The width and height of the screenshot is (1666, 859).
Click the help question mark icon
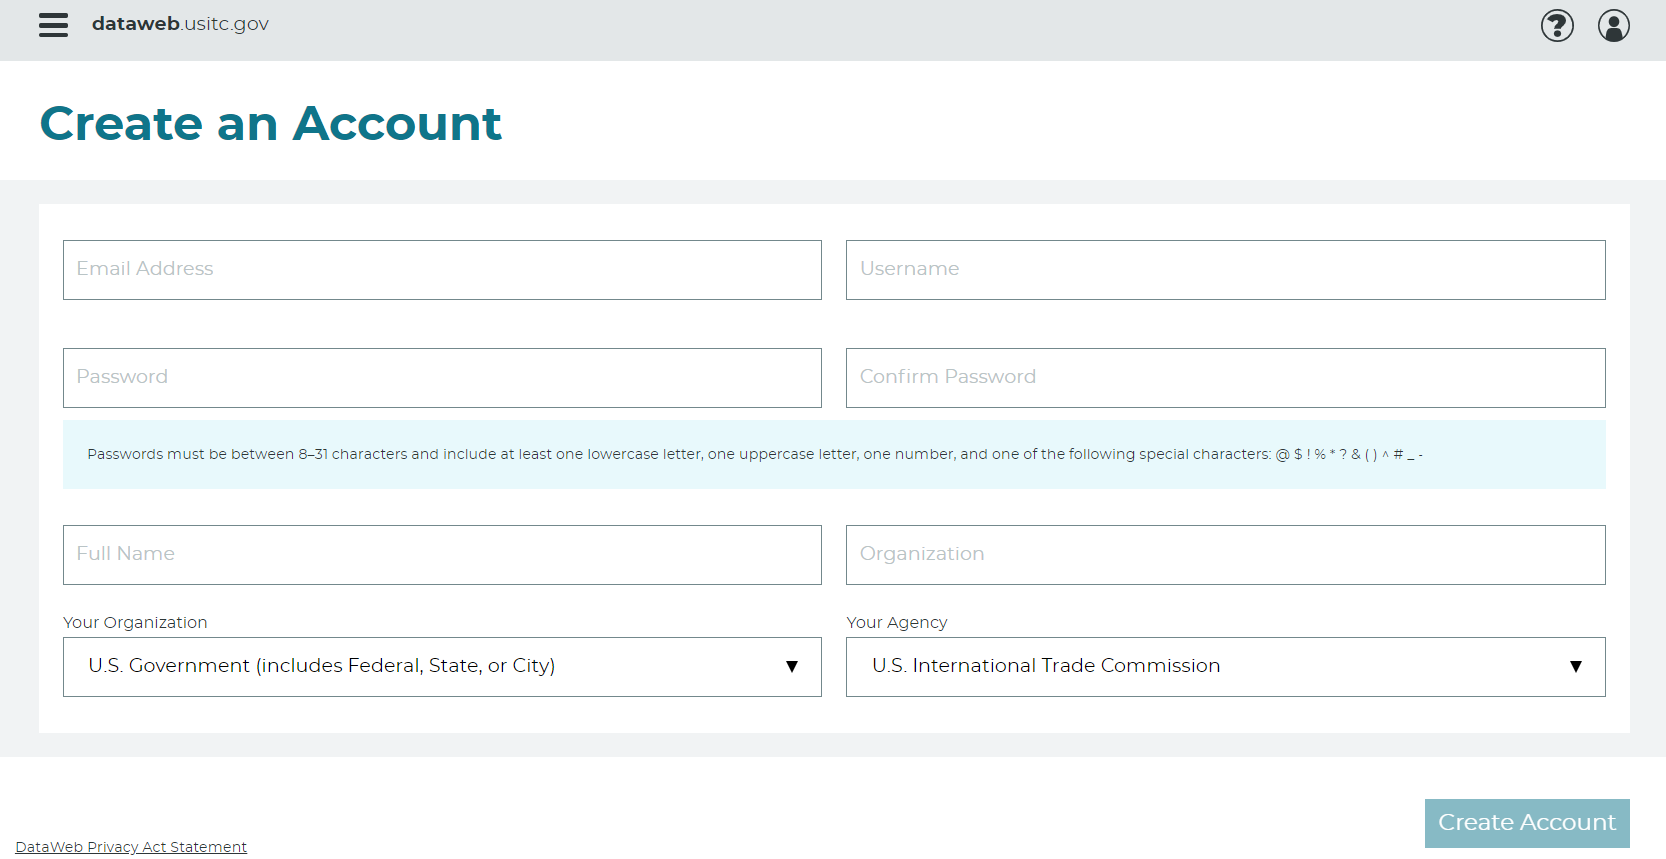[1557, 25]
